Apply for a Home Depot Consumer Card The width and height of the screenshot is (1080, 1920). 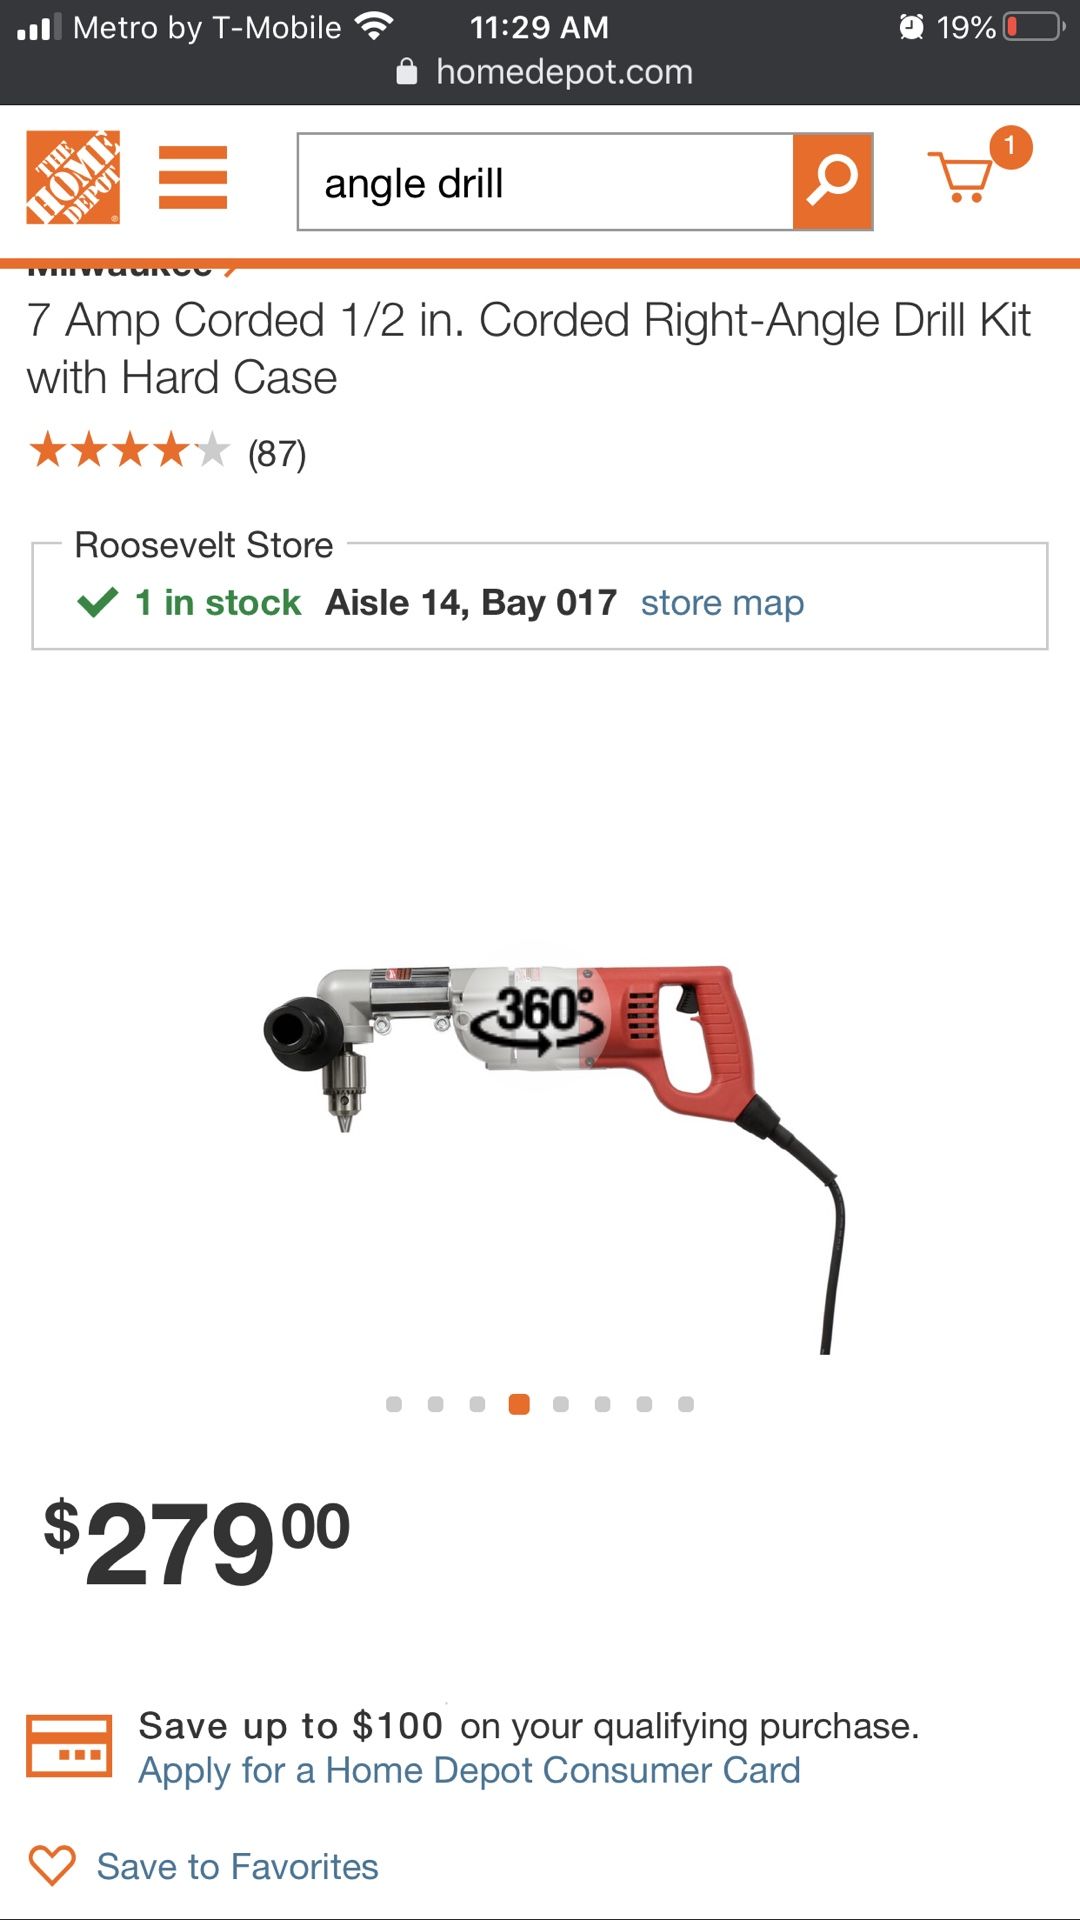pyautogui.click(x=469, y=1770)
